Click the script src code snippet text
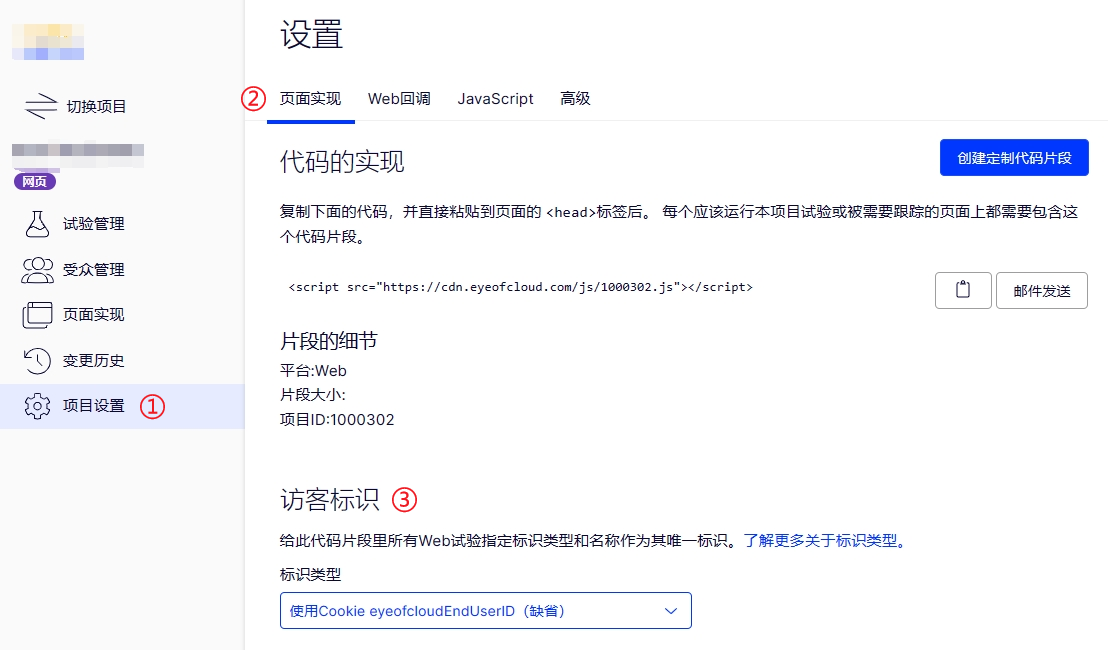 (x=520, y=287)
